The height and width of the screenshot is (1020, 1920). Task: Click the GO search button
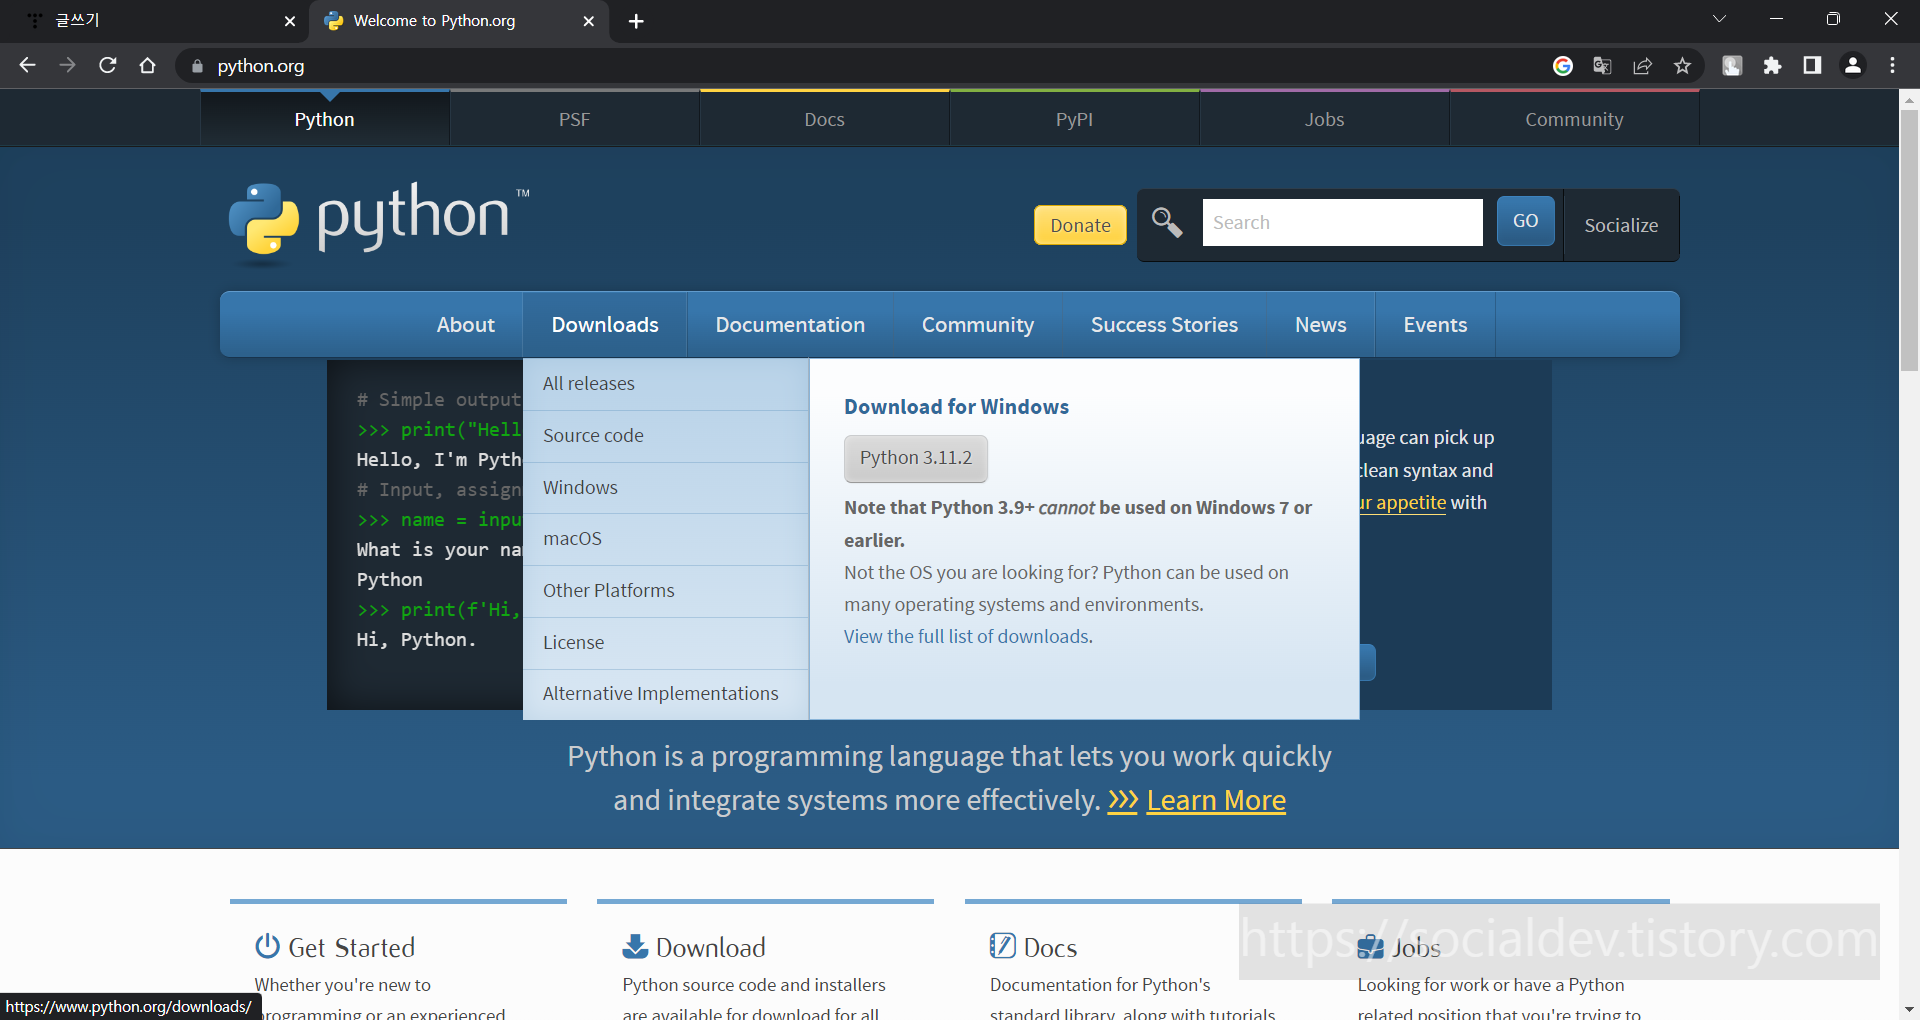(1525, 221)
